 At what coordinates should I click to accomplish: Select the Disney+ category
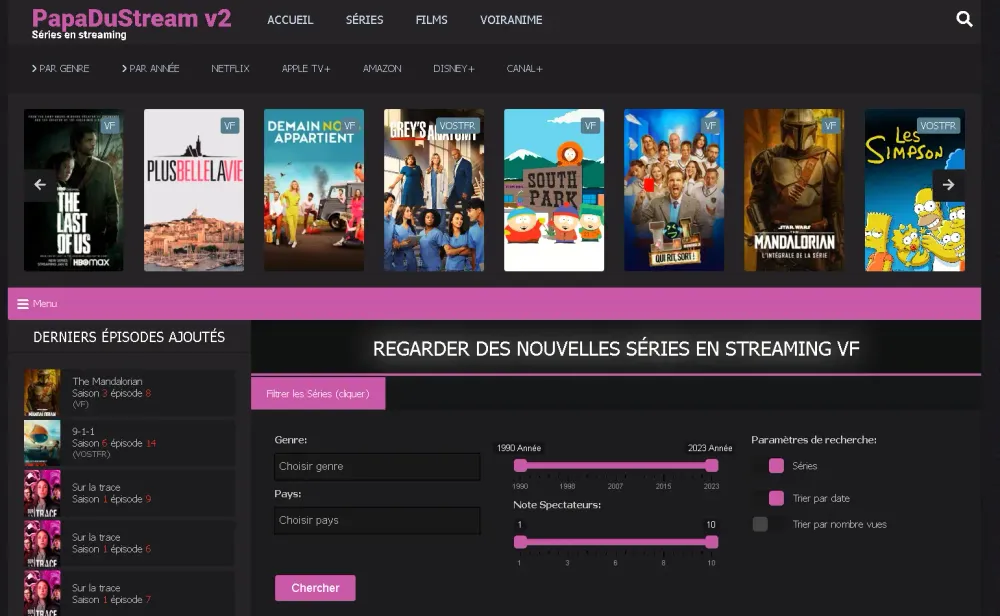click(453, 68)
